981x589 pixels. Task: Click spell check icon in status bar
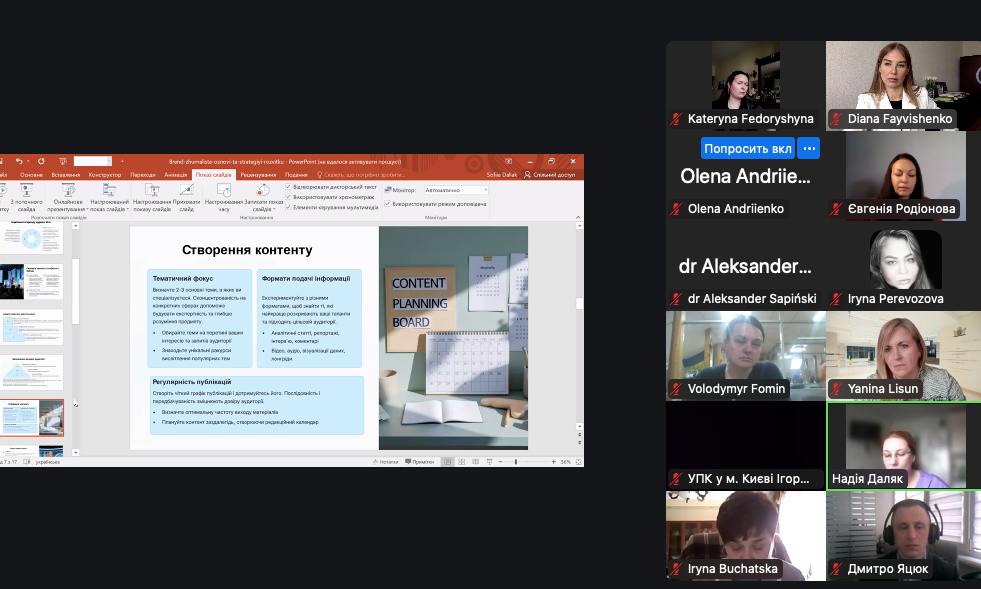(x=26, y=462)
